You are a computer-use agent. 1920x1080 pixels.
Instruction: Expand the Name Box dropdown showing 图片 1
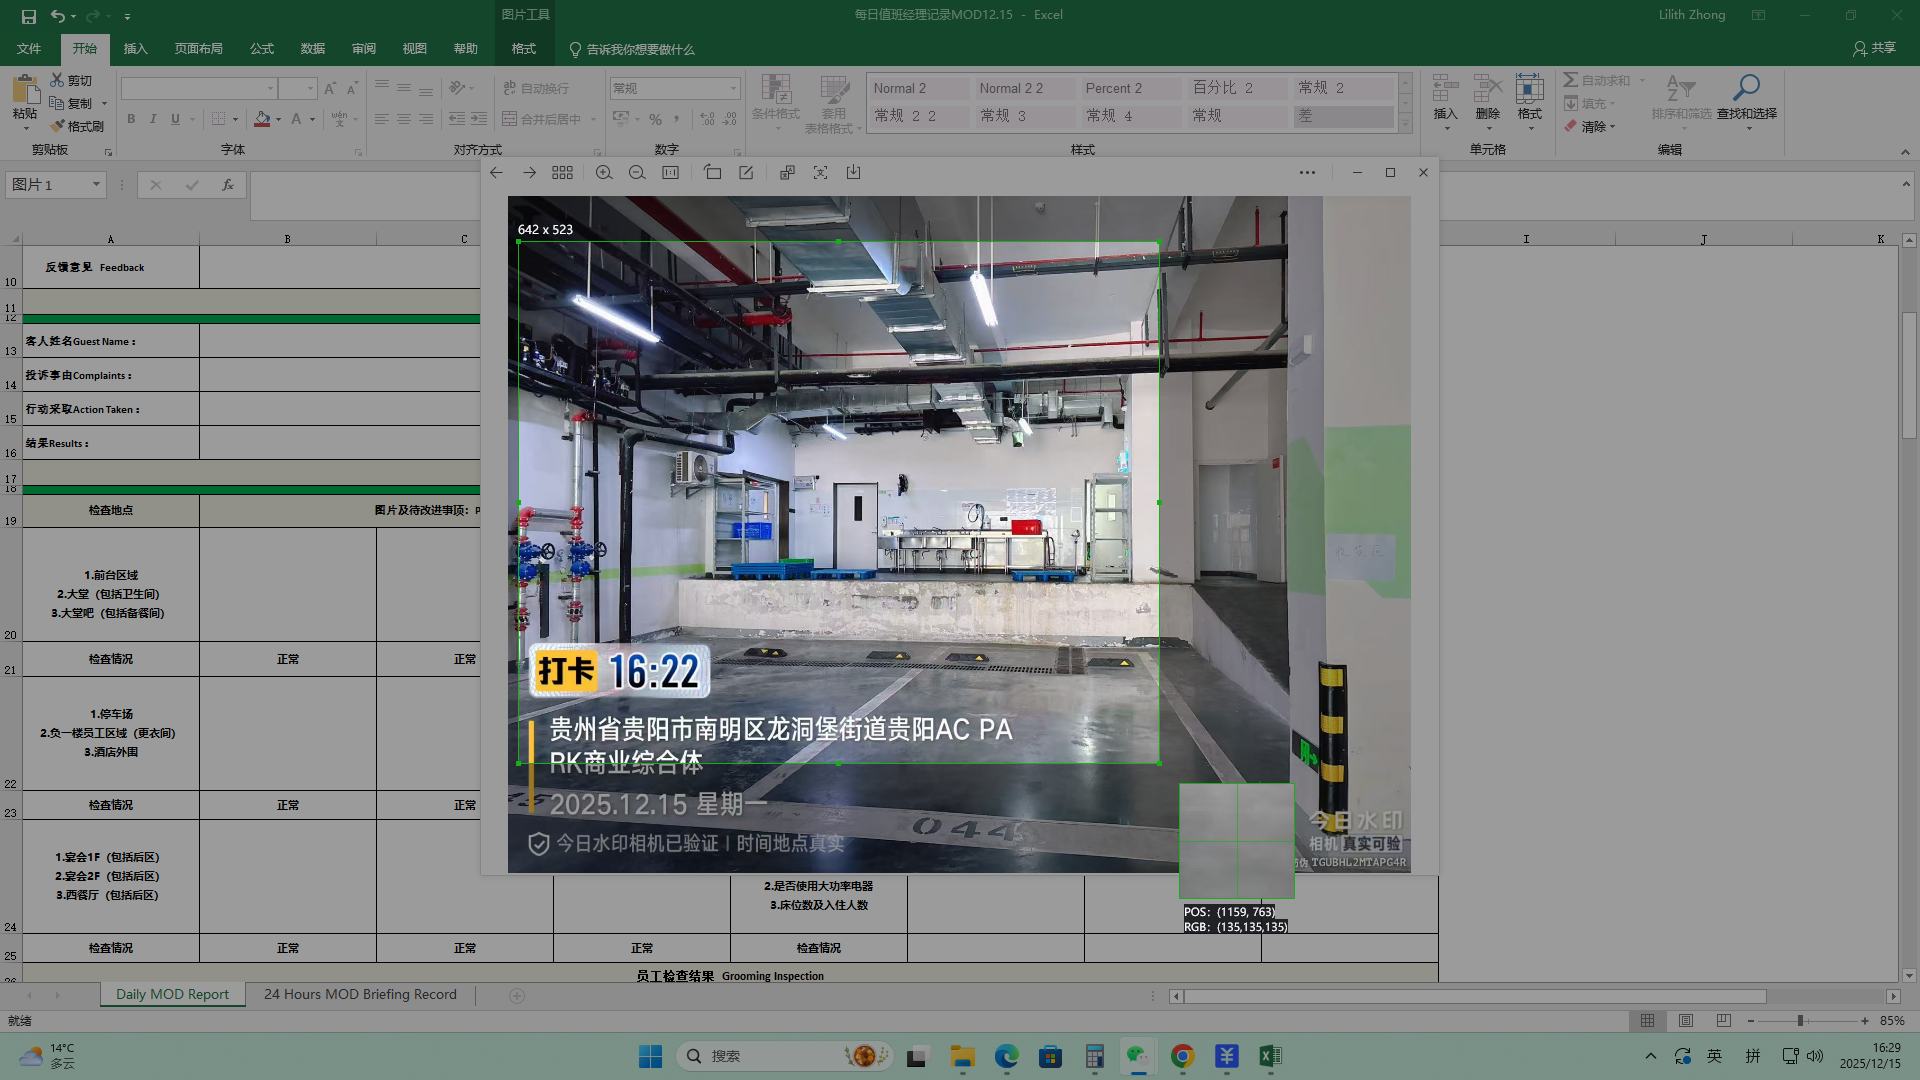click(x=96, y=184)
